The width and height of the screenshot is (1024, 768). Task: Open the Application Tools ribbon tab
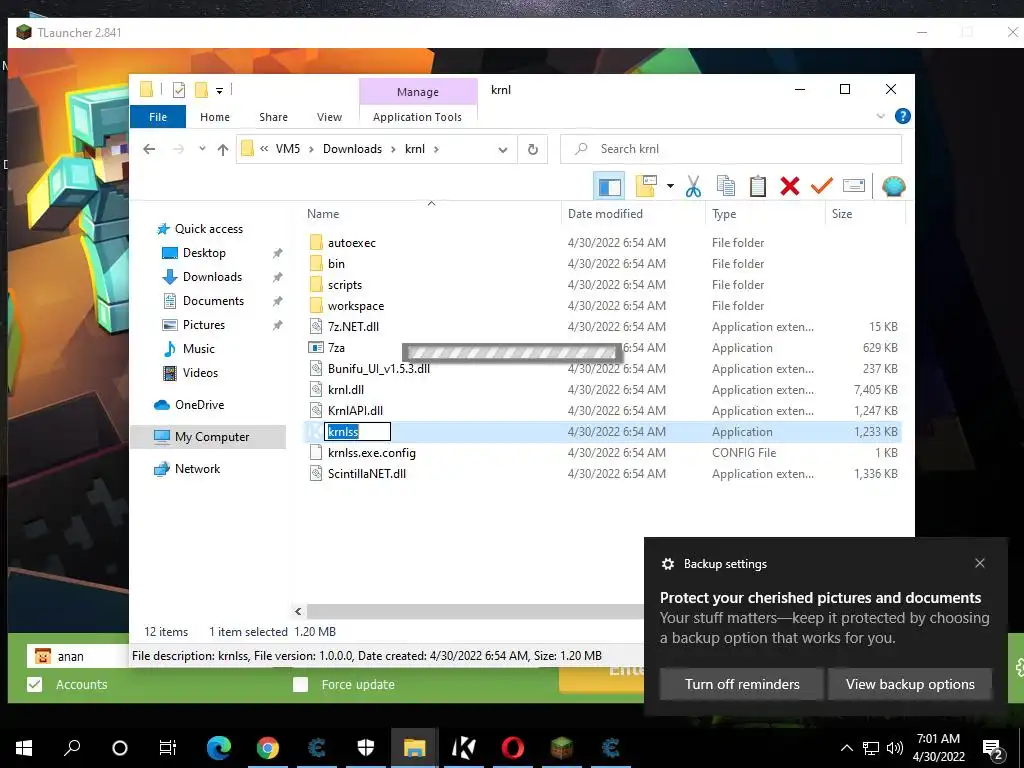tap(417, 117)
